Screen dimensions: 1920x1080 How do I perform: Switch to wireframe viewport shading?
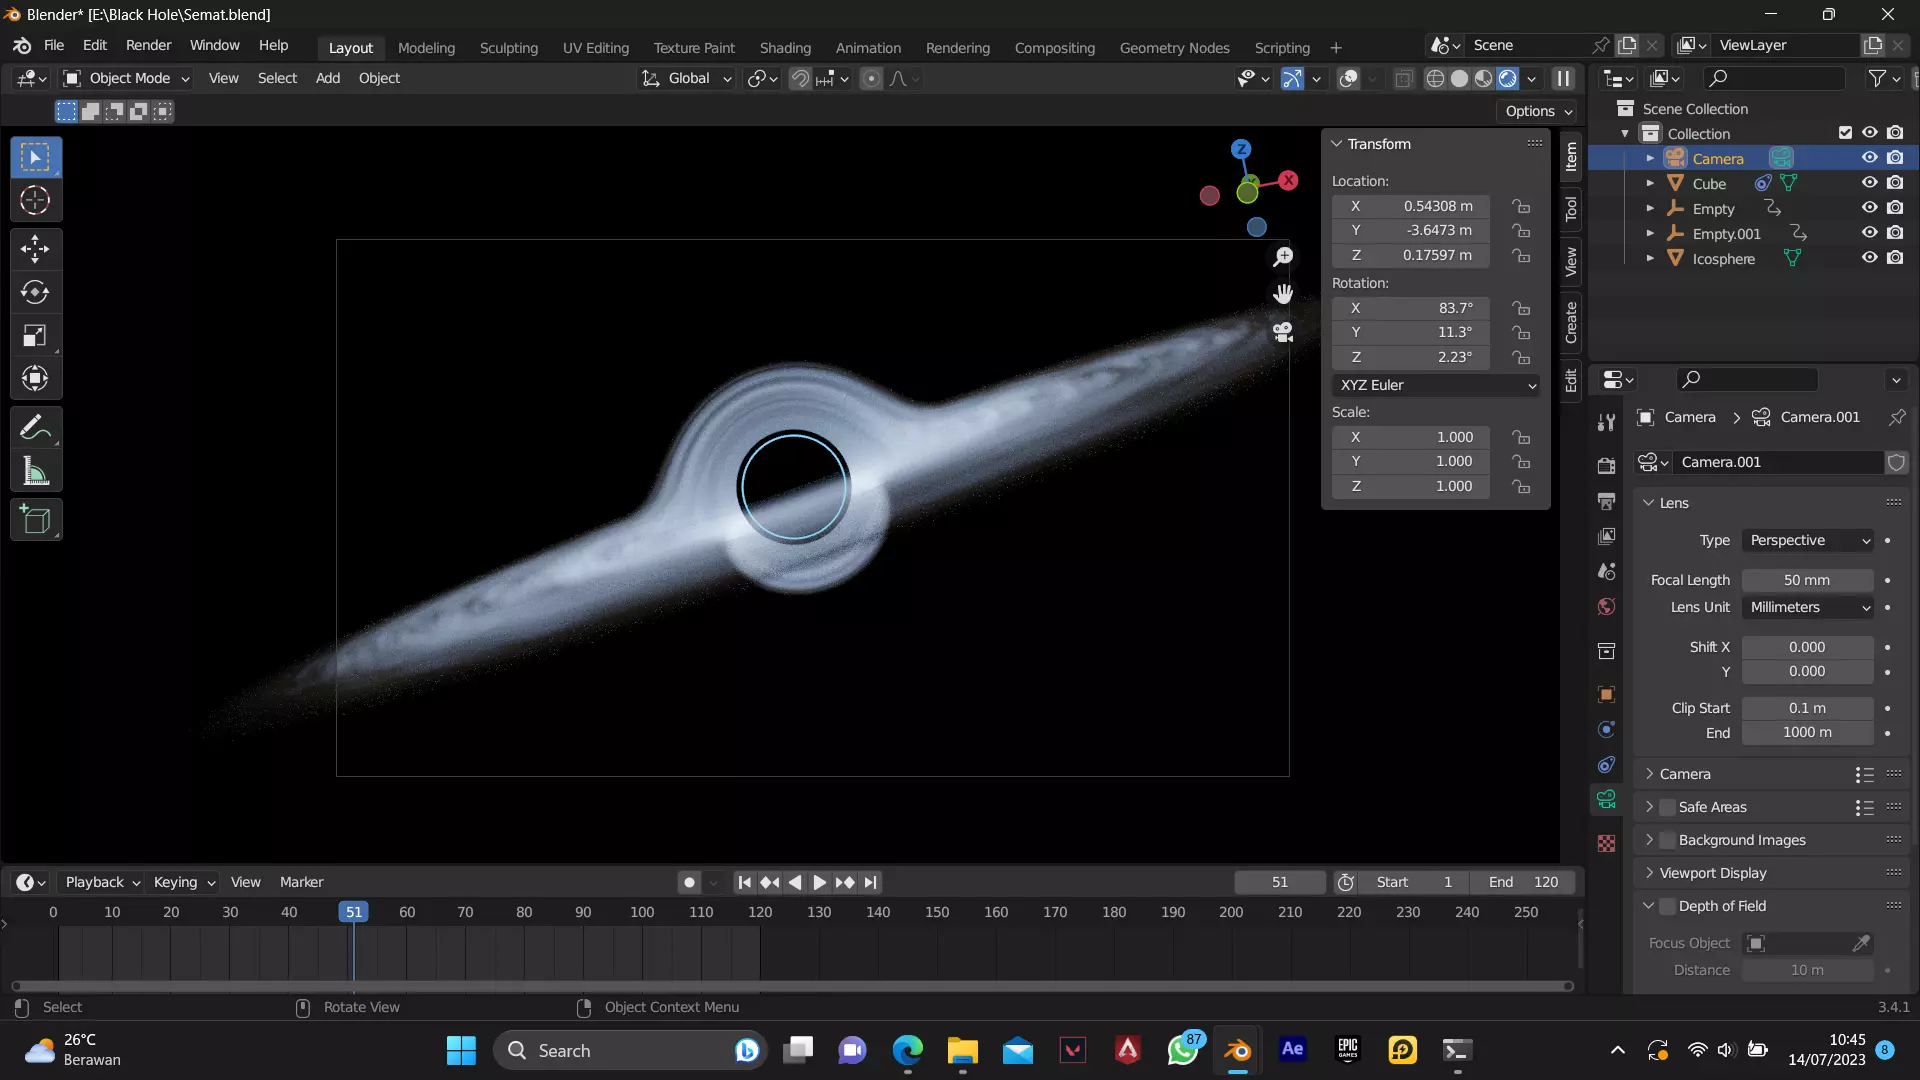1435,78
